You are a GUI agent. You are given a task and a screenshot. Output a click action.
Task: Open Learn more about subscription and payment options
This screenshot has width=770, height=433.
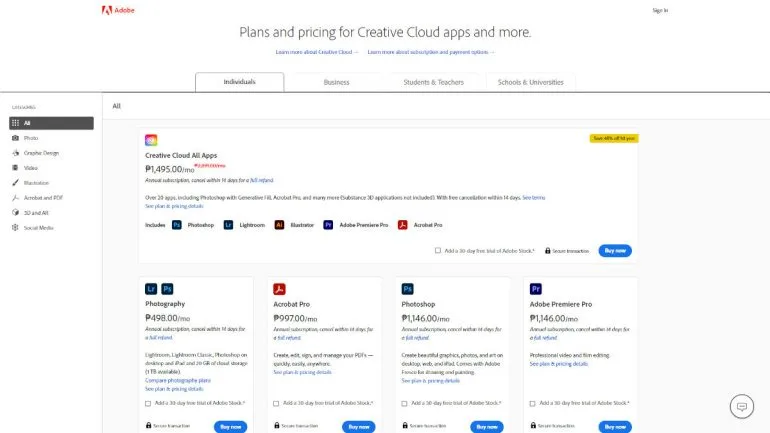(x=431, y=52)
